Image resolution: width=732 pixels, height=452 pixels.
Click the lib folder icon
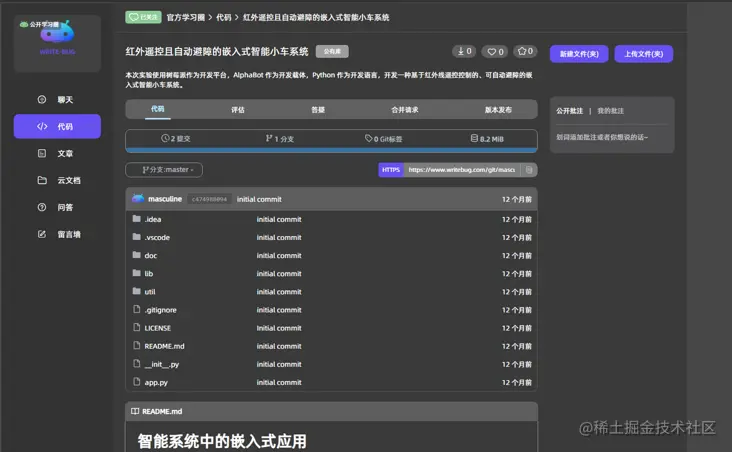[136, 273]
